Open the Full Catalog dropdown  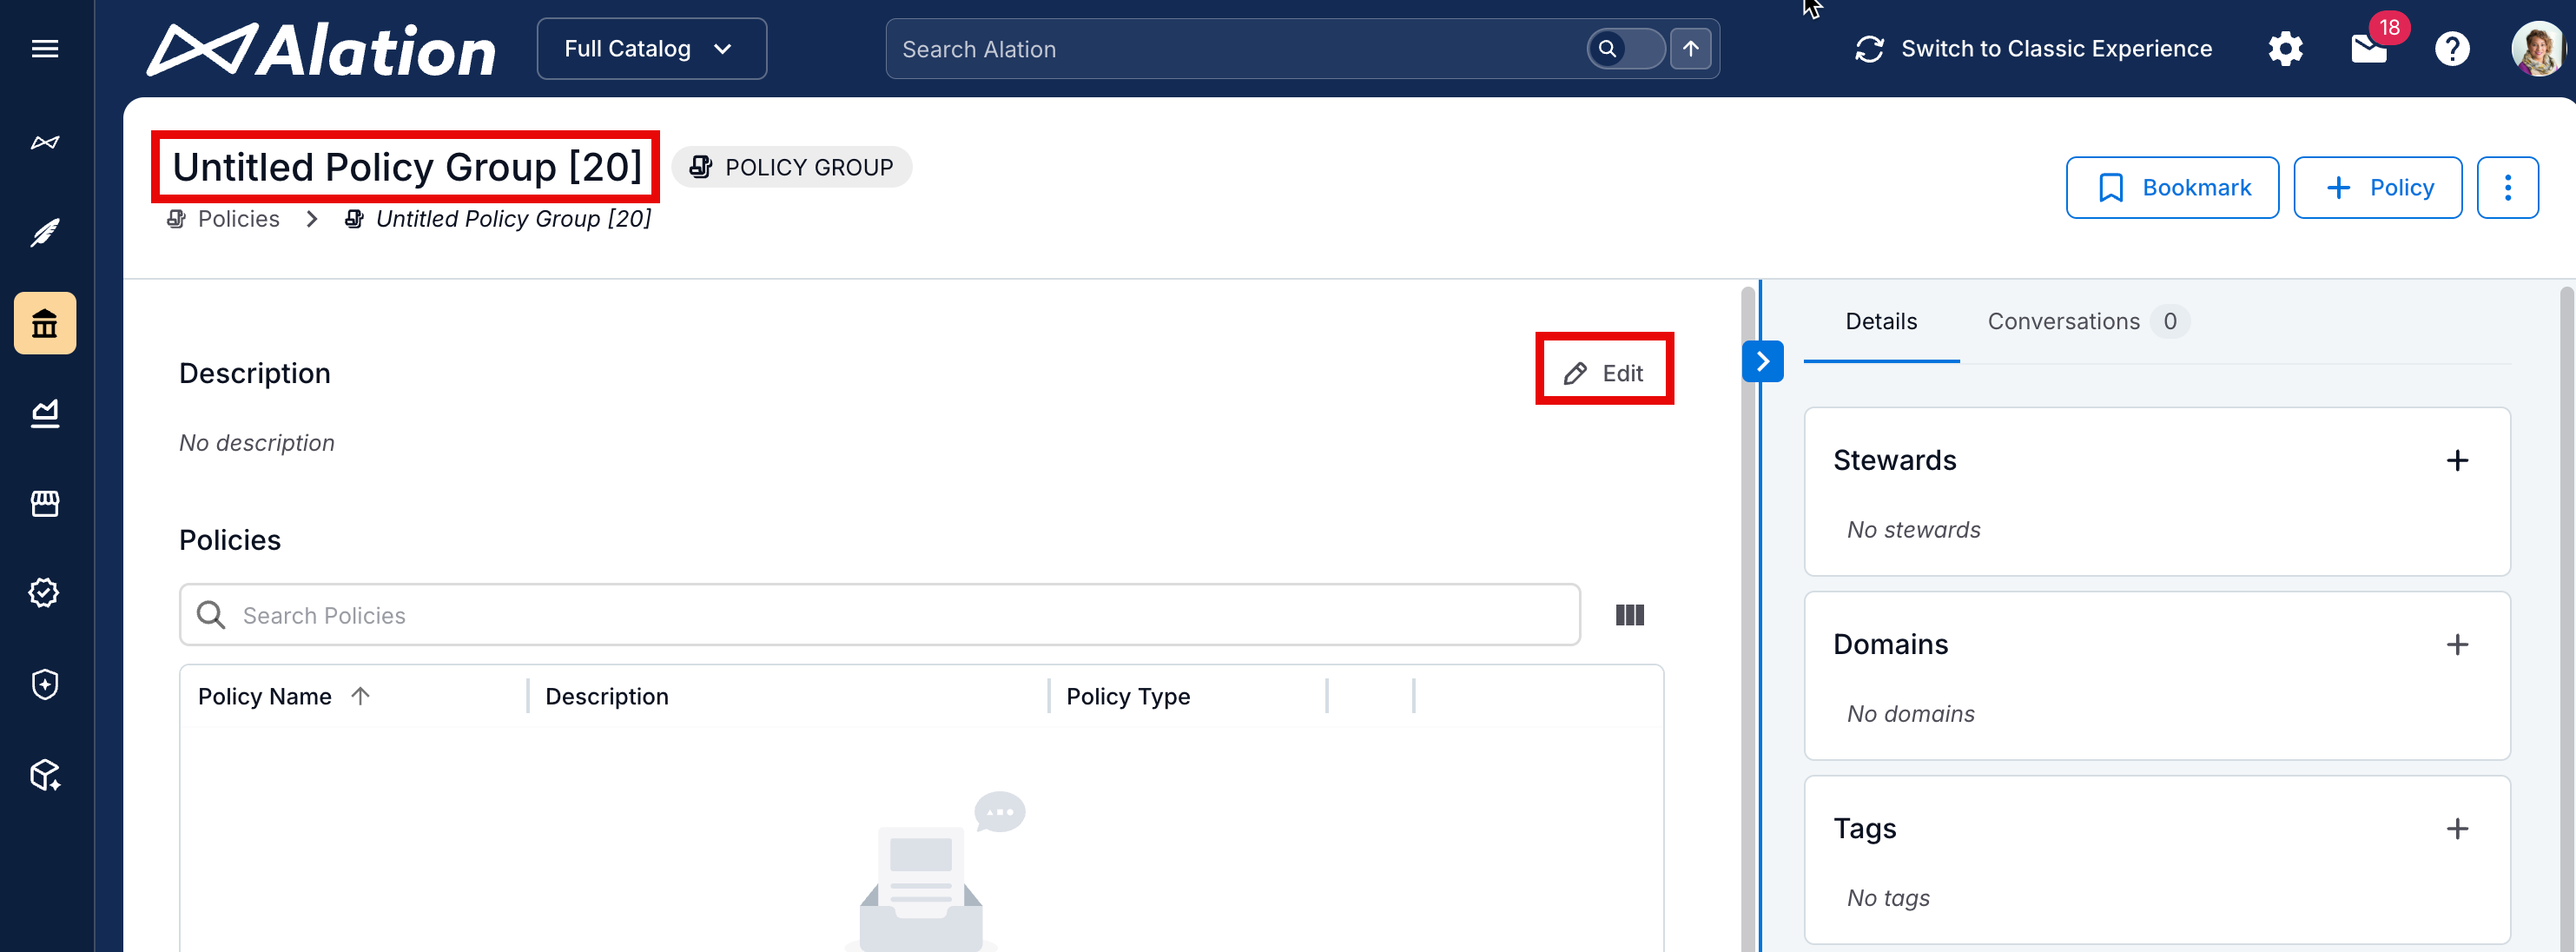(x=651, y=49)
